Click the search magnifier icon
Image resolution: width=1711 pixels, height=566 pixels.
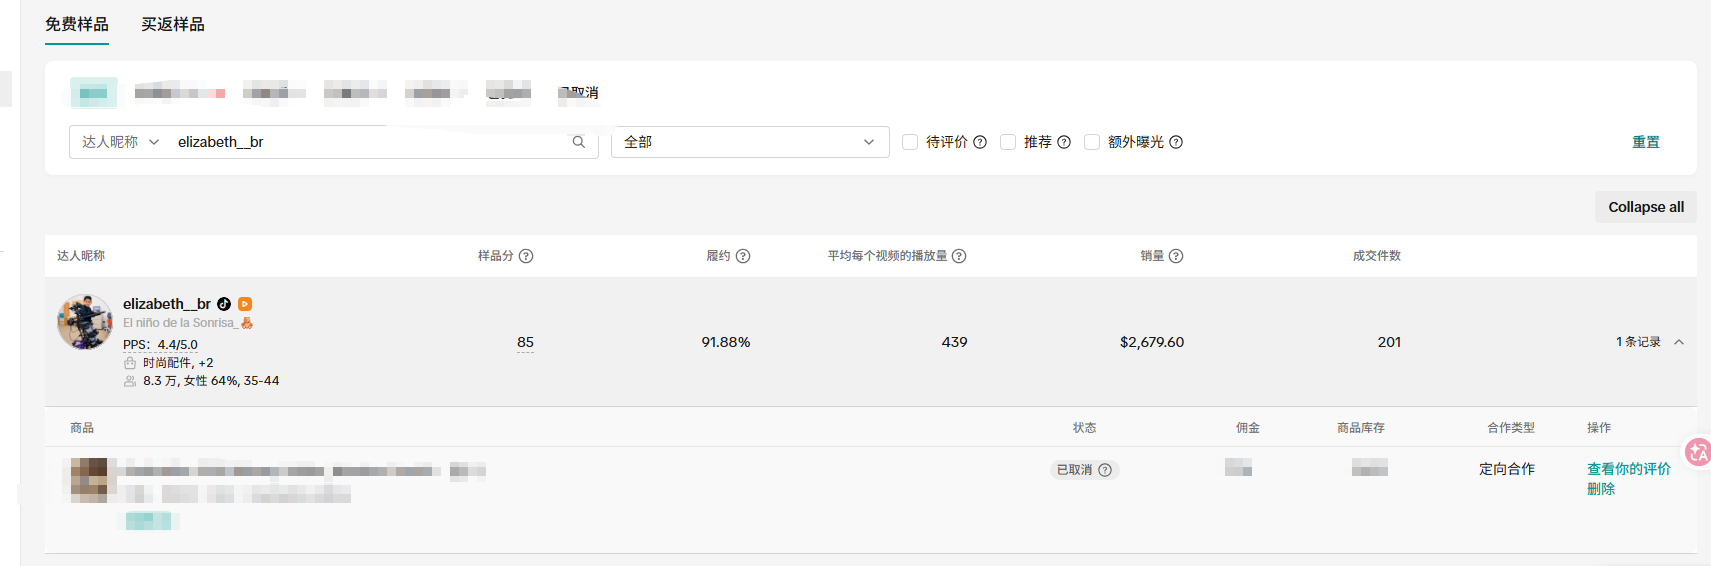tap(578, 142)
